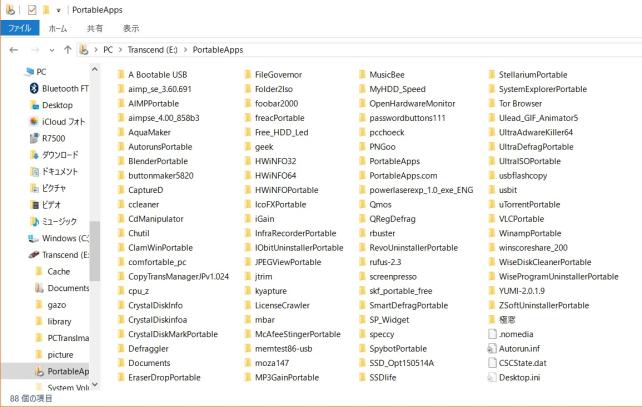Click the navigation pane scrollbar thumb

pyautogui.click(x=95, y=251)
